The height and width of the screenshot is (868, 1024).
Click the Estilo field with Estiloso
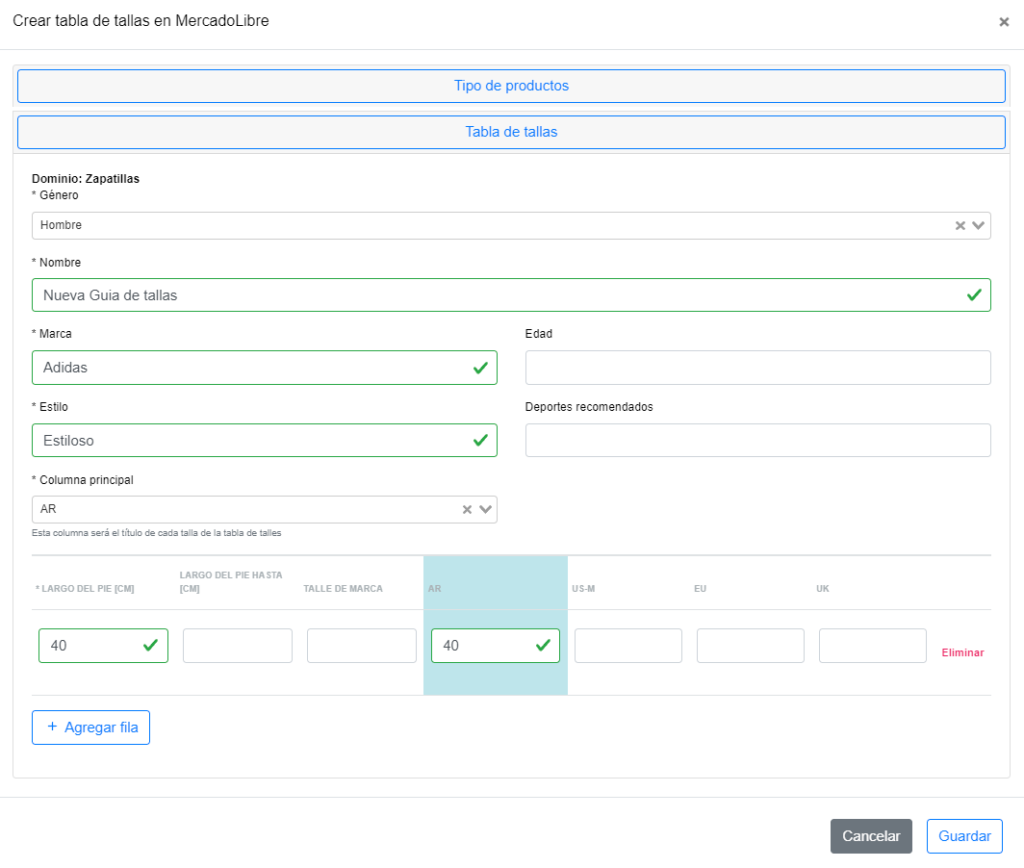[x=264, y=440]
